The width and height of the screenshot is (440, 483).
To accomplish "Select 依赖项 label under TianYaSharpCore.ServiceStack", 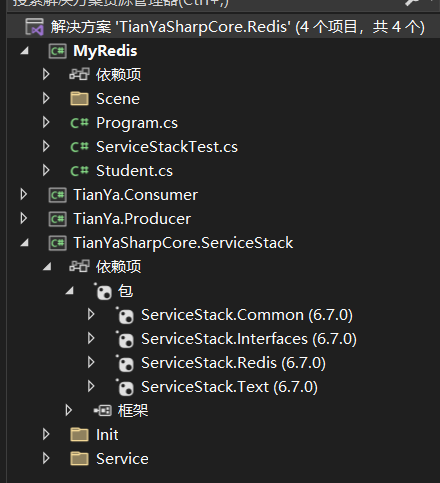I will [118, 267].
